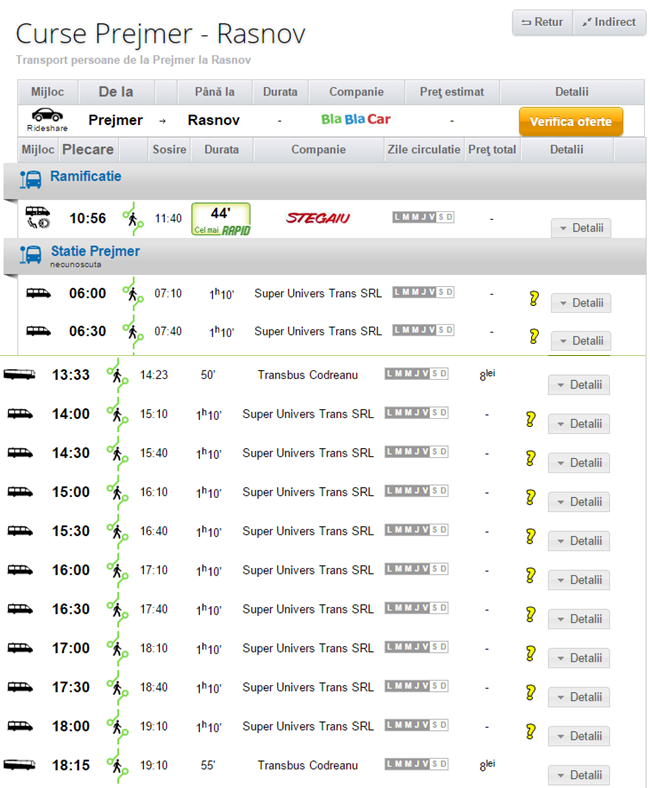Viewport: 650px width, 788px height.
Task: Click the Ramificatie bus station icon
Action: (31, 179)
